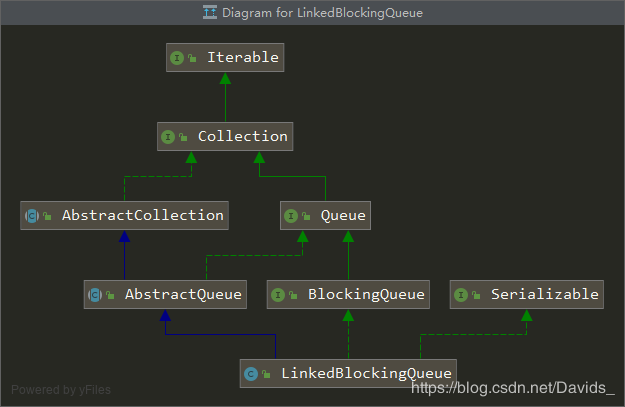Click the Queue label text
The height and width of the screenshot is (407, 625).
(x=343, y=216)
